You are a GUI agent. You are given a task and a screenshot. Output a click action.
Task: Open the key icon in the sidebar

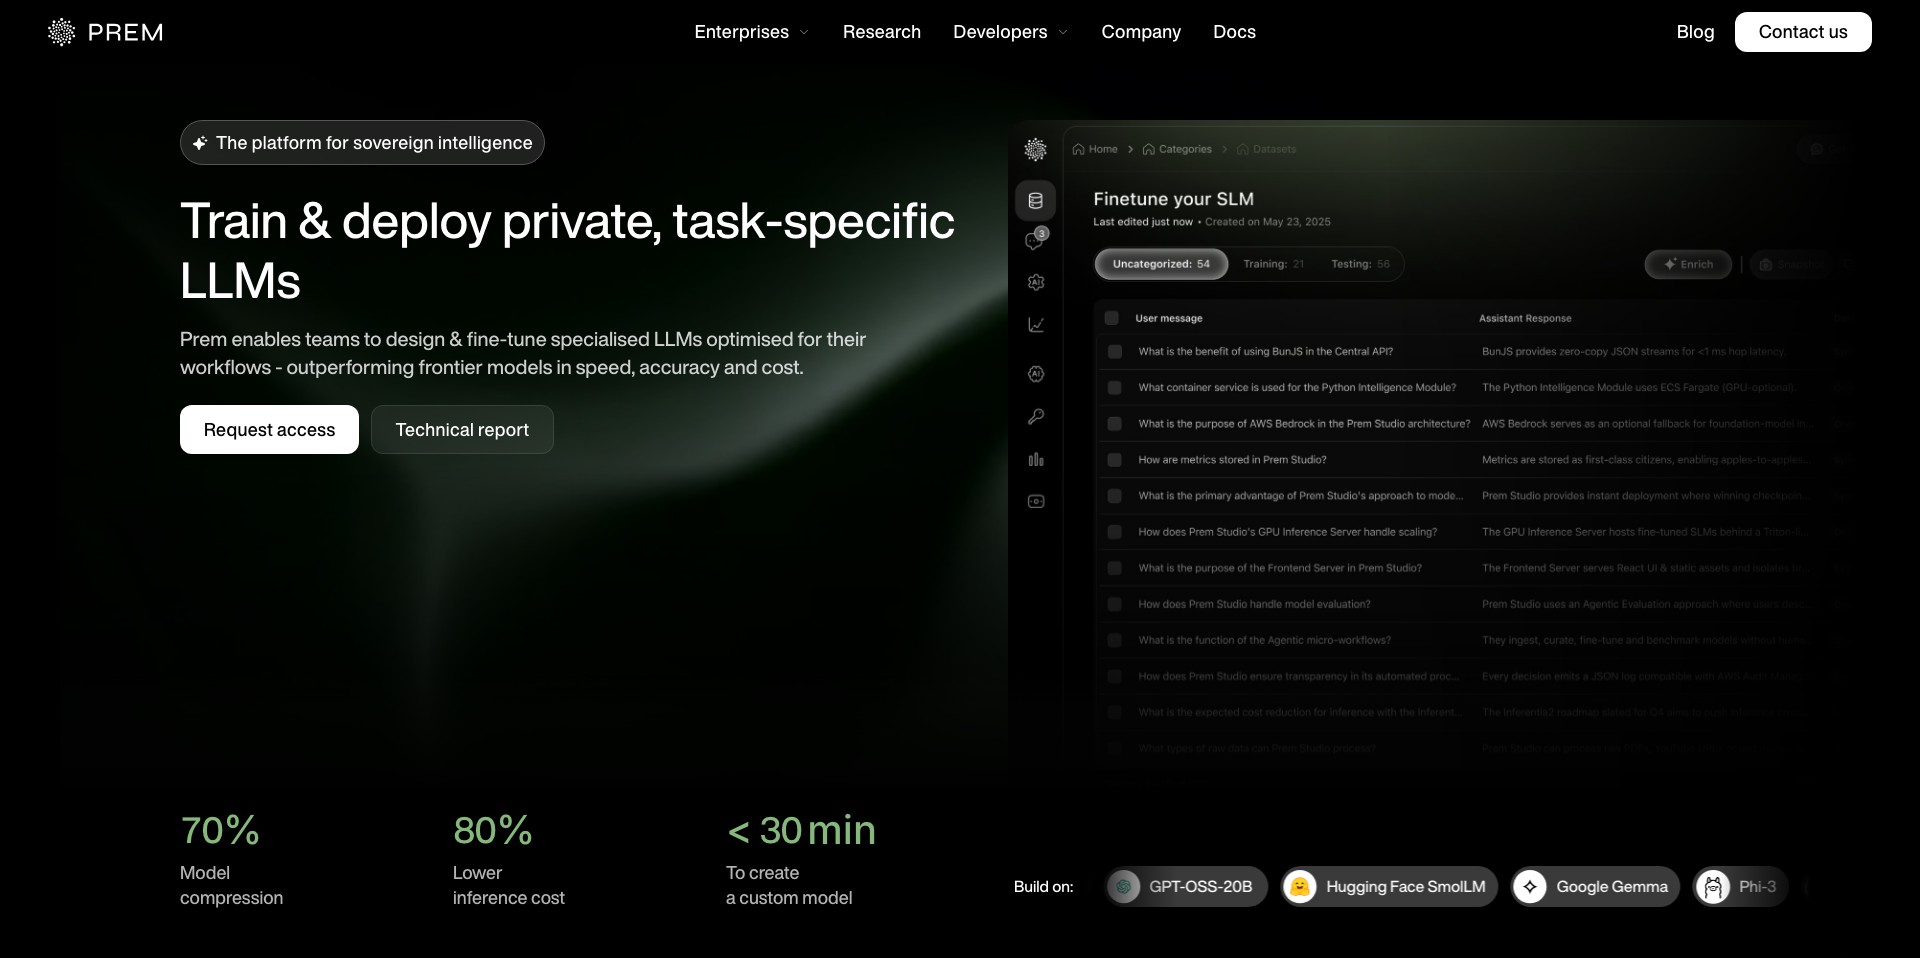[1036, 417]
